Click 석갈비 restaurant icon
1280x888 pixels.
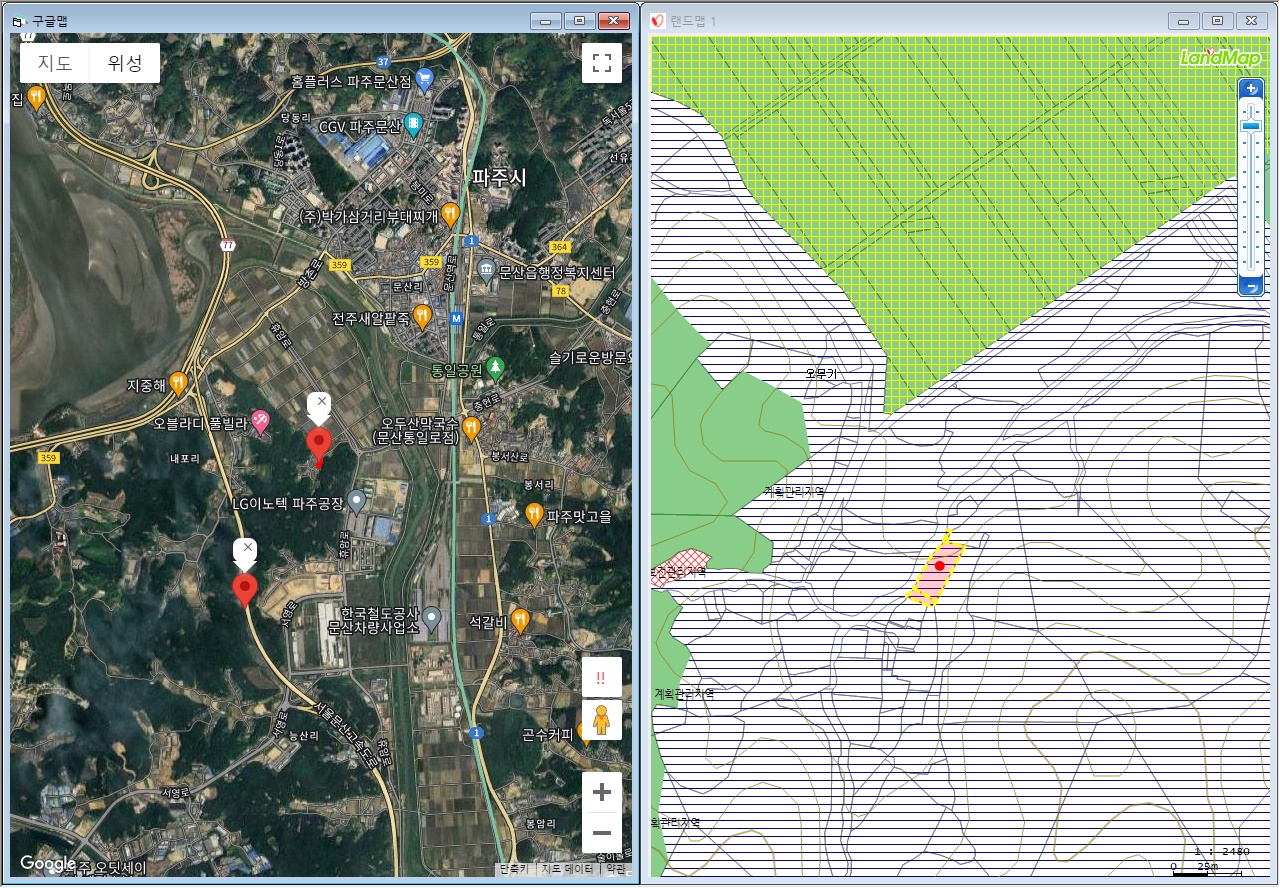pyautogui.click(x=520, y=620)
